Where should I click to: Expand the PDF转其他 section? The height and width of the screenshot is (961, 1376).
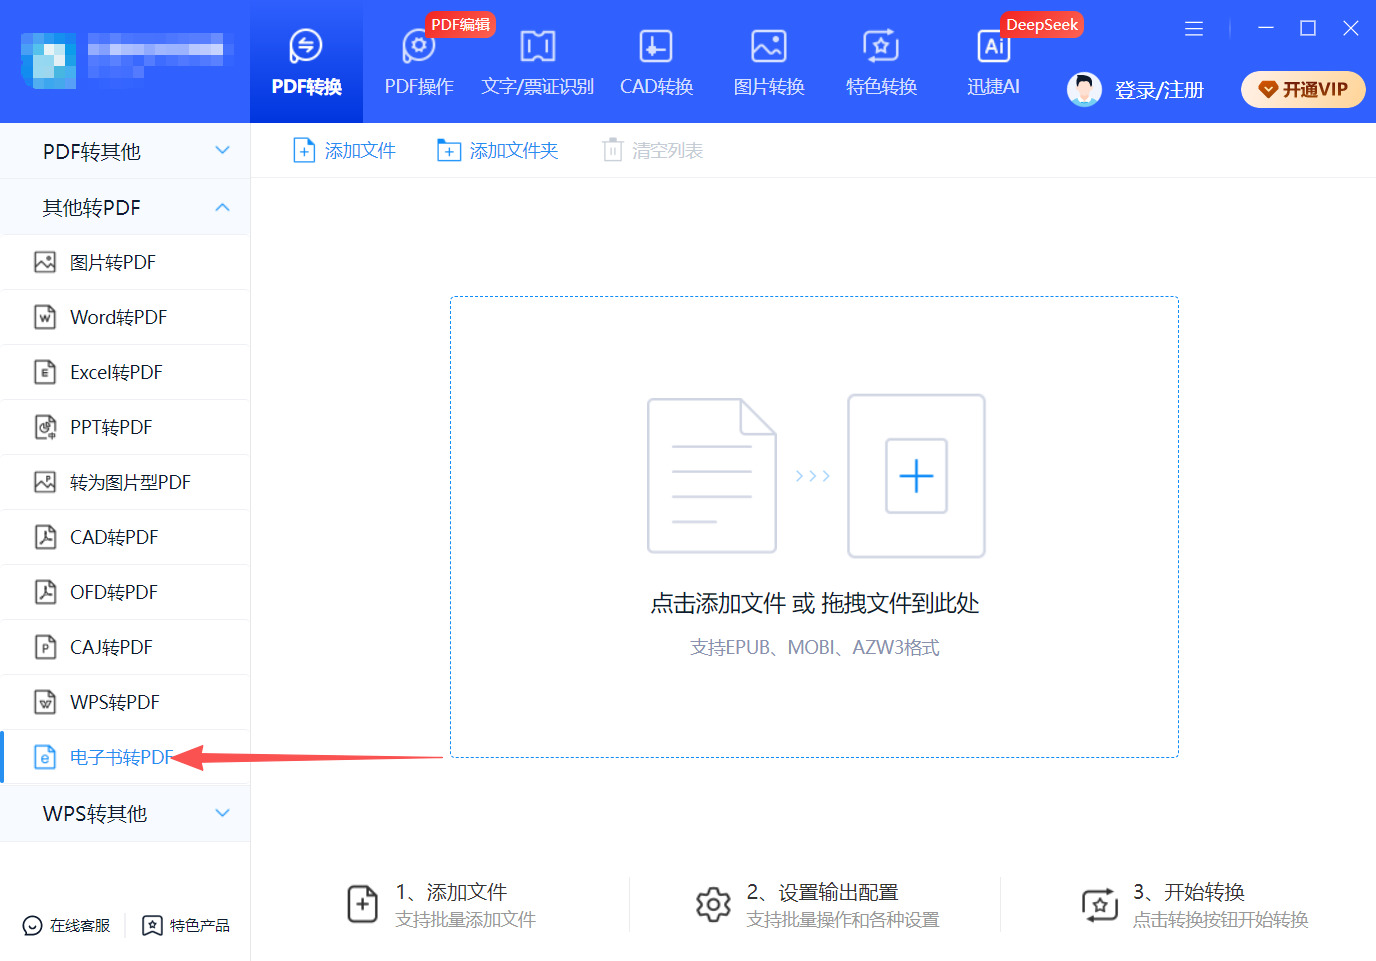[x=125, y=151]
